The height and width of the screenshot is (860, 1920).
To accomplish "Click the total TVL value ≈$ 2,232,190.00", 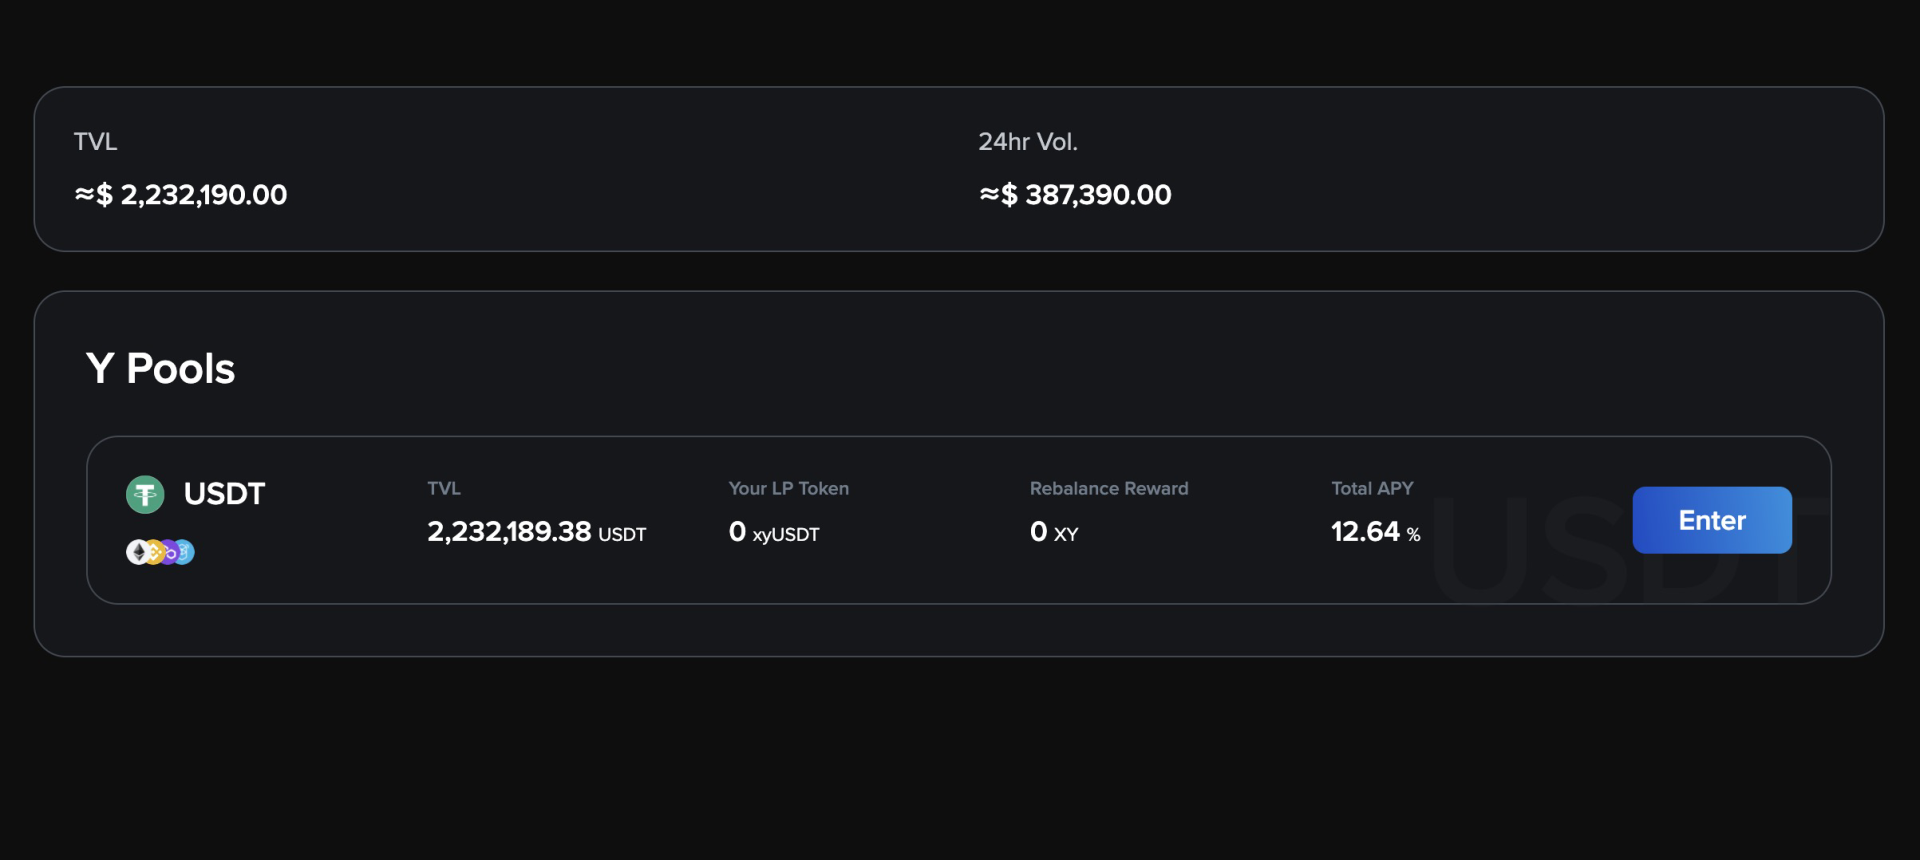I will 181,195.
